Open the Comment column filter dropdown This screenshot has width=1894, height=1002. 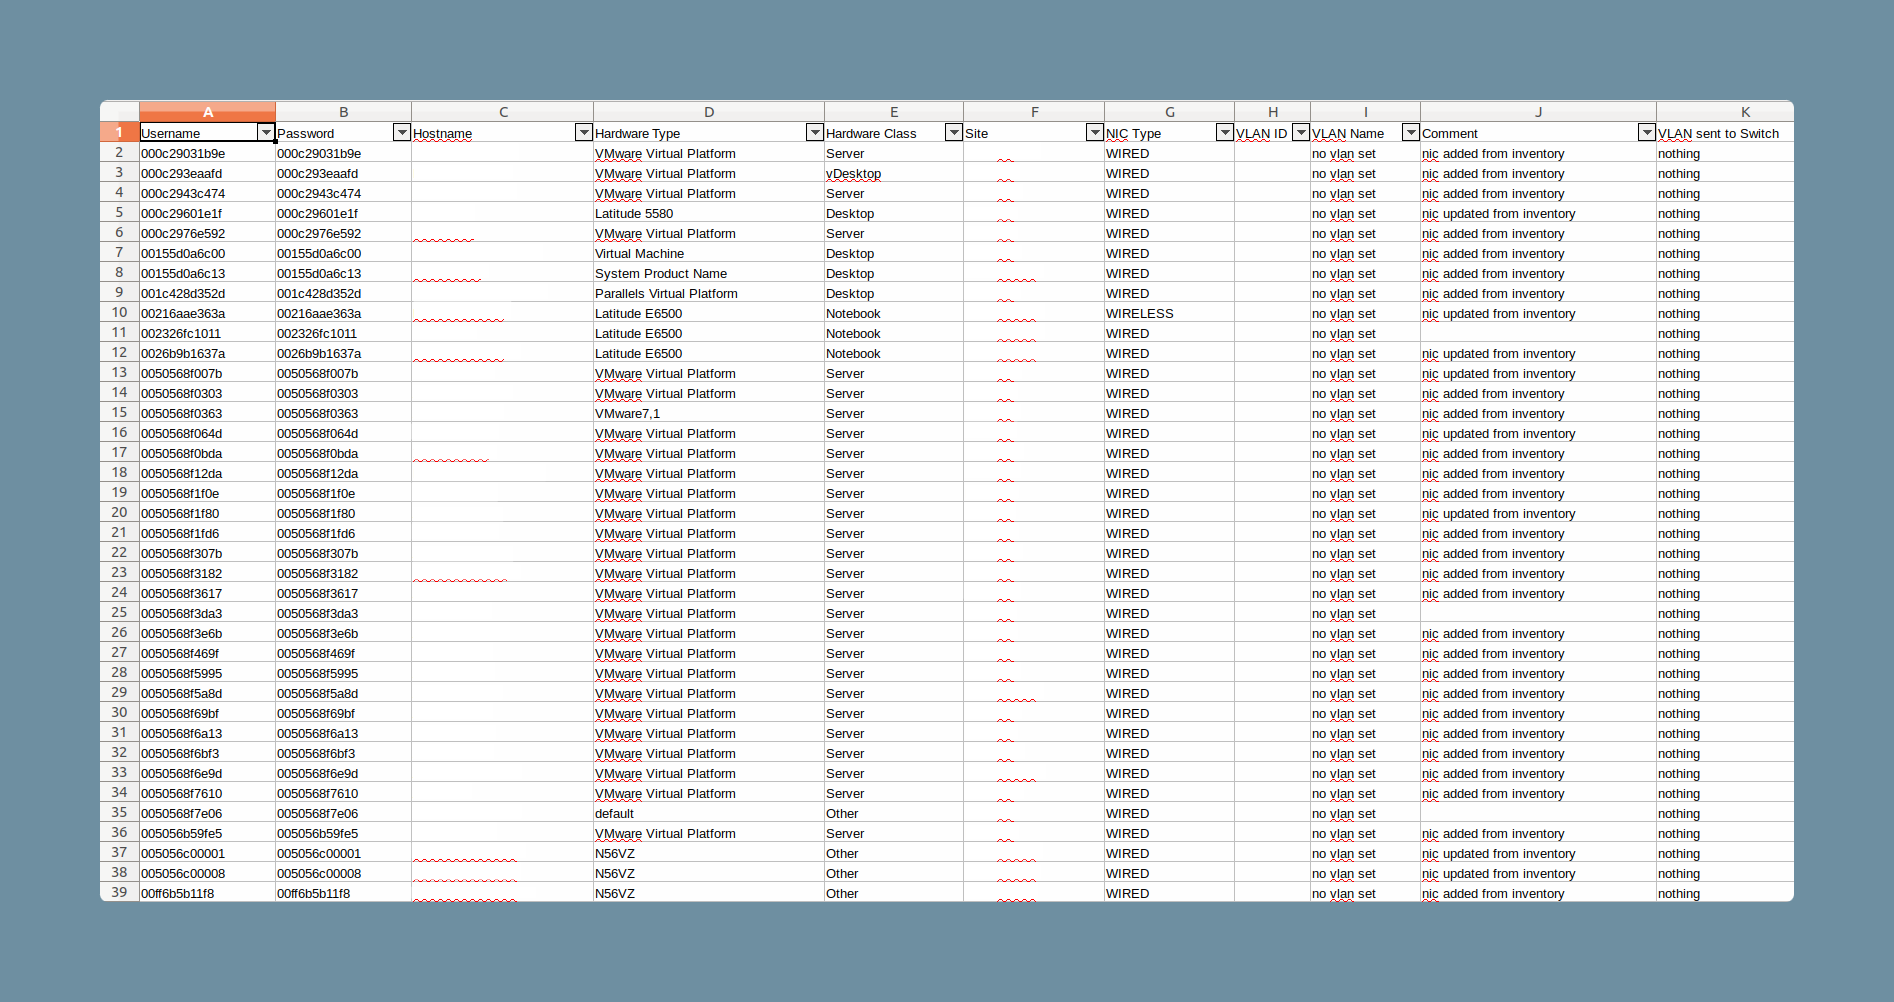point(1646,133)
